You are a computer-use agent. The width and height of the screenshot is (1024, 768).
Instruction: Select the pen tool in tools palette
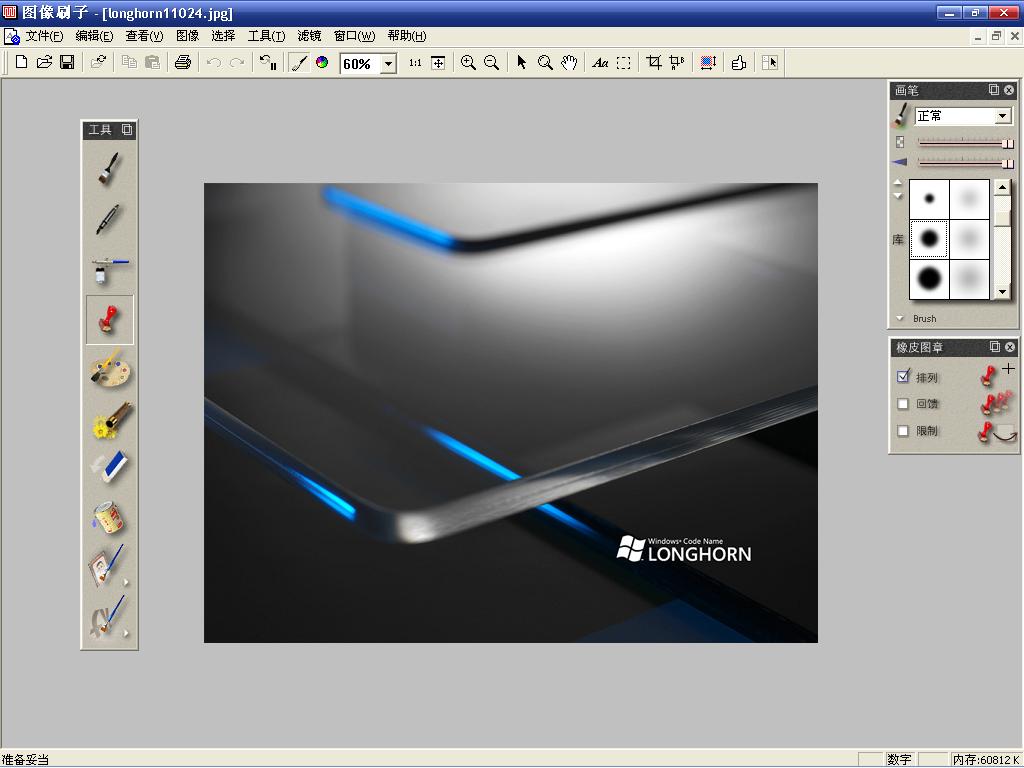coord(109,219)
